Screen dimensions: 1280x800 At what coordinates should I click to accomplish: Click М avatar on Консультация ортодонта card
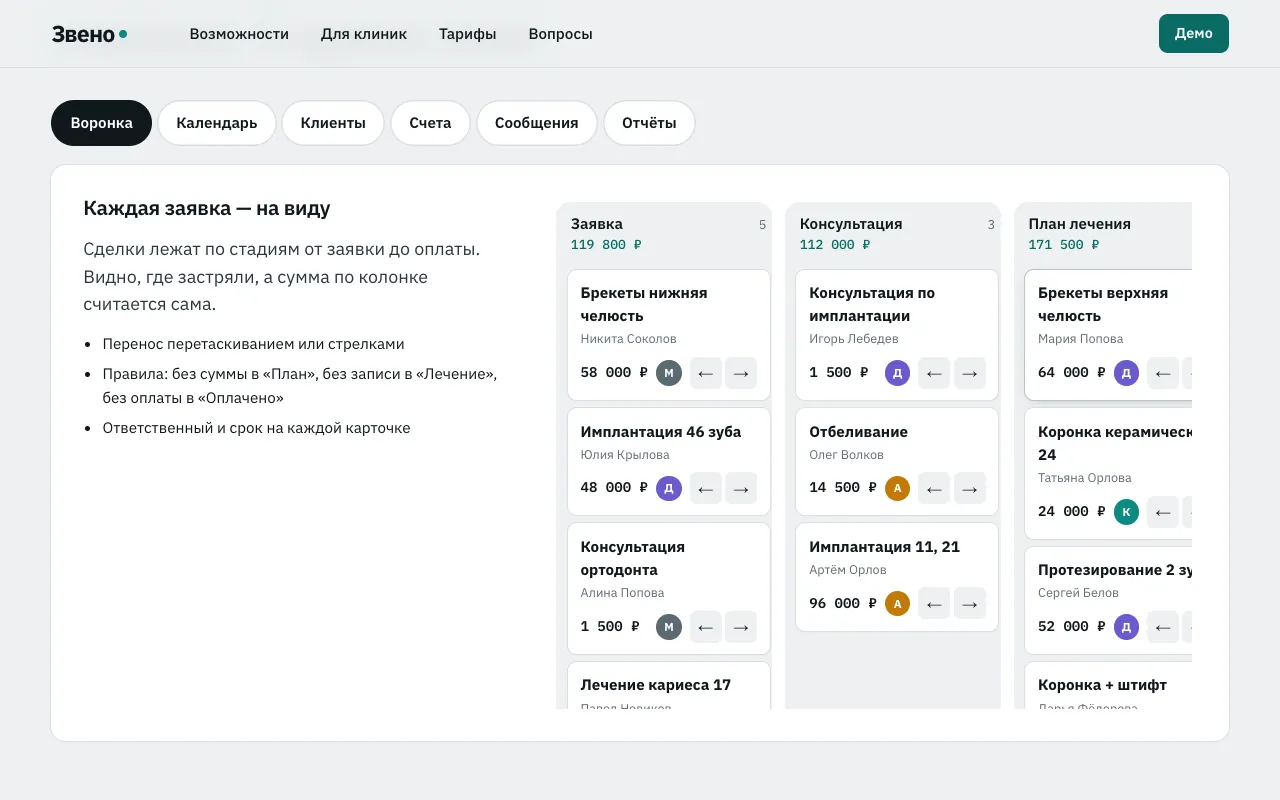pos(669,627)
